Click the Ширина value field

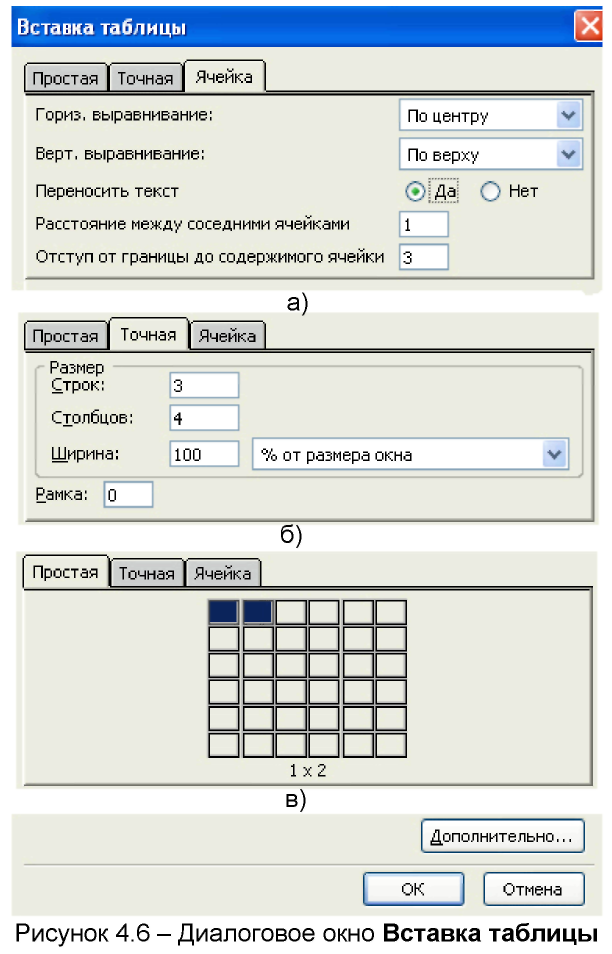204,454
